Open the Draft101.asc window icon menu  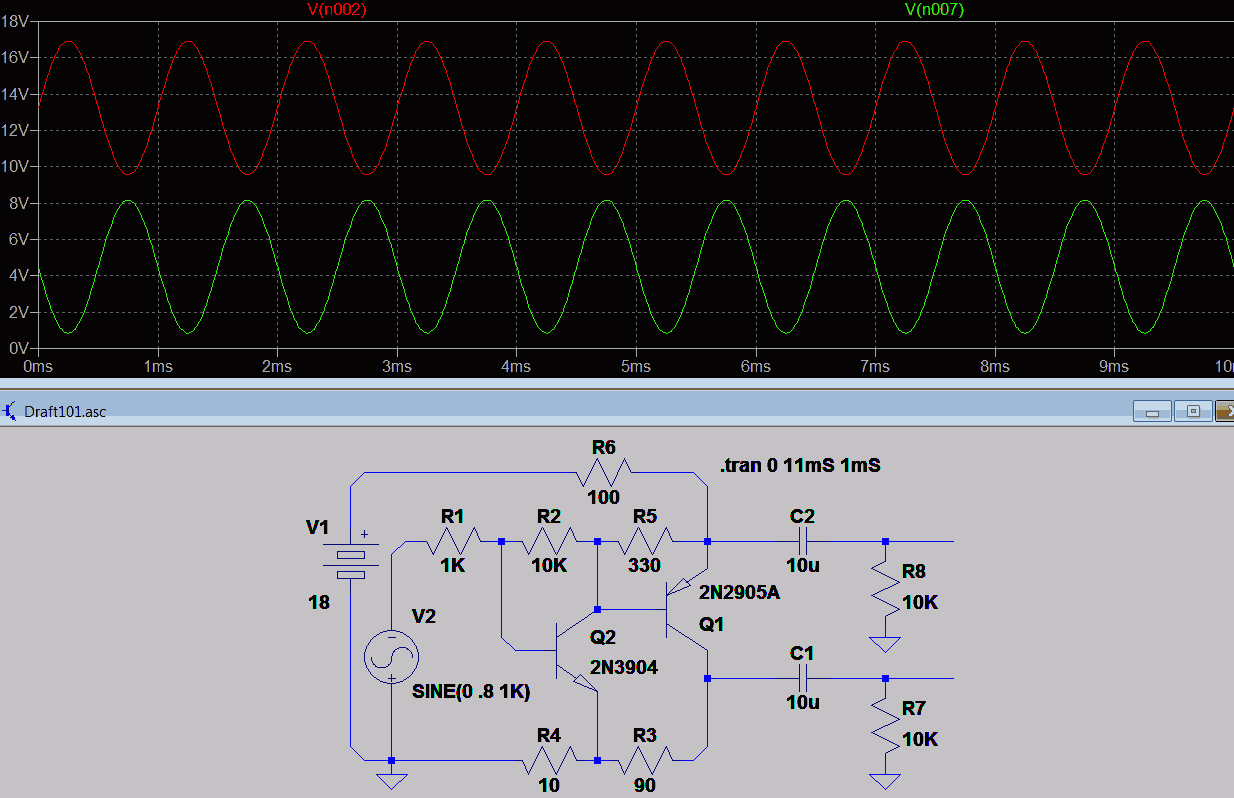click(x=11, y=411)
